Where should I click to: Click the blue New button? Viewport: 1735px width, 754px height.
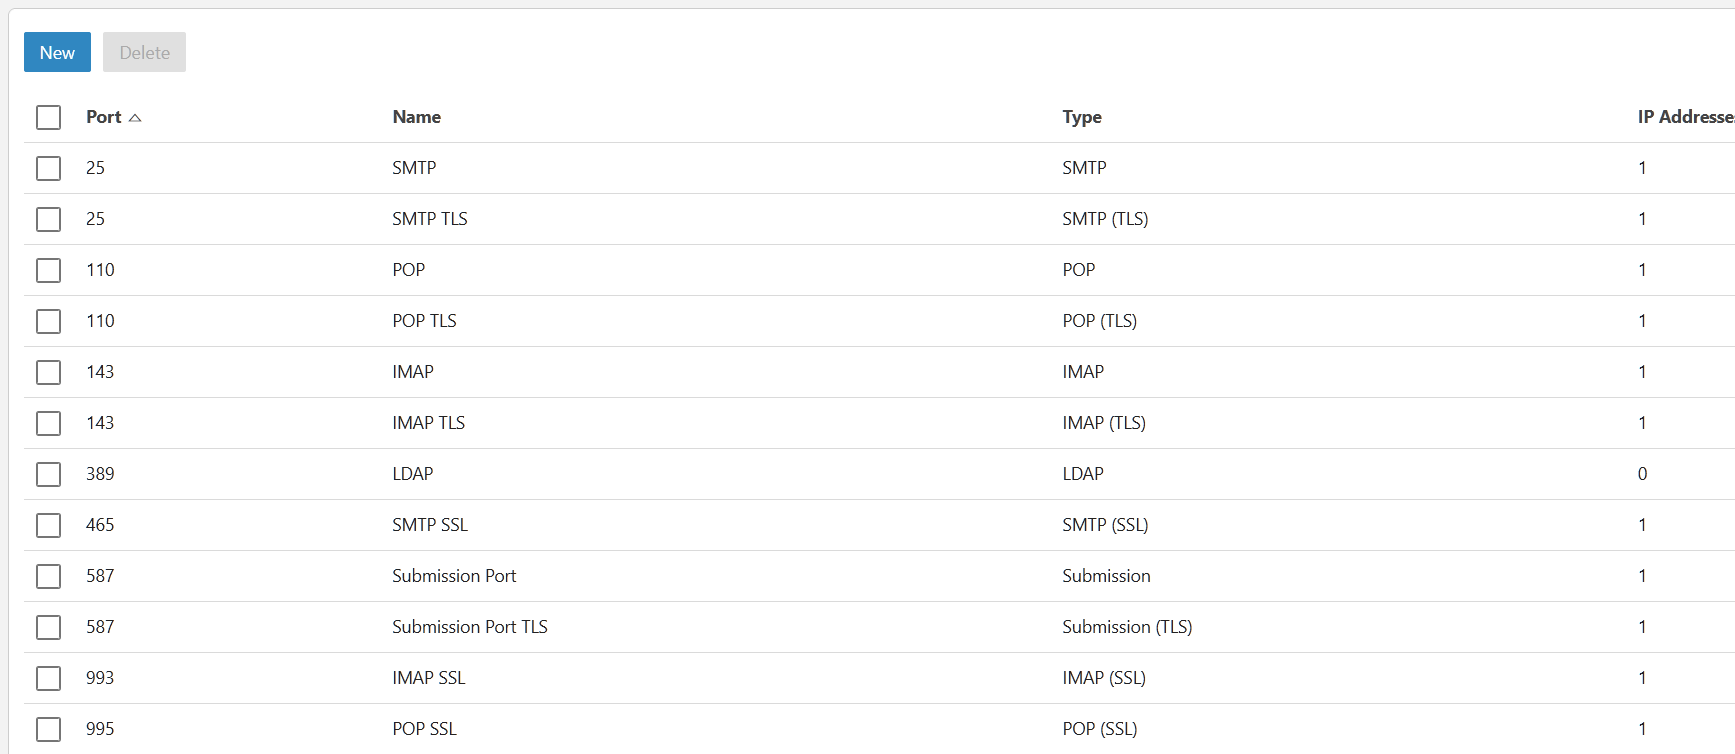[x=57, y=53]
